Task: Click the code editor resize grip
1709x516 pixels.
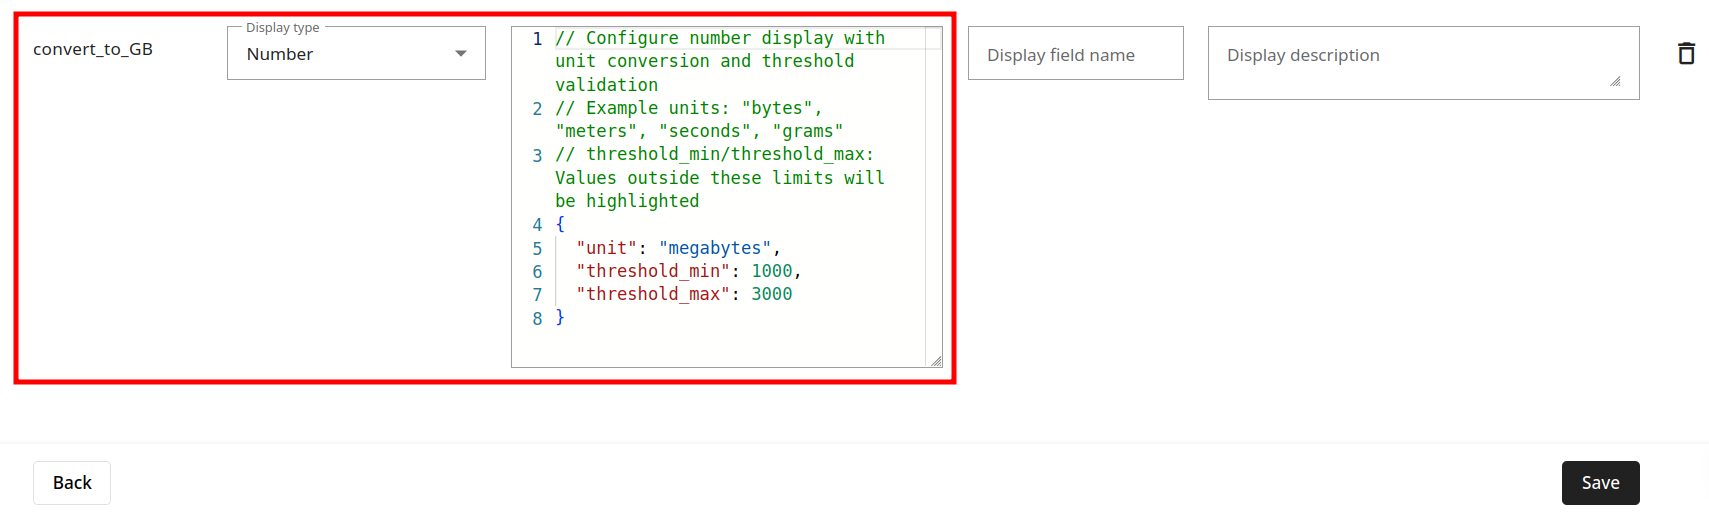Action: [936, 361]
